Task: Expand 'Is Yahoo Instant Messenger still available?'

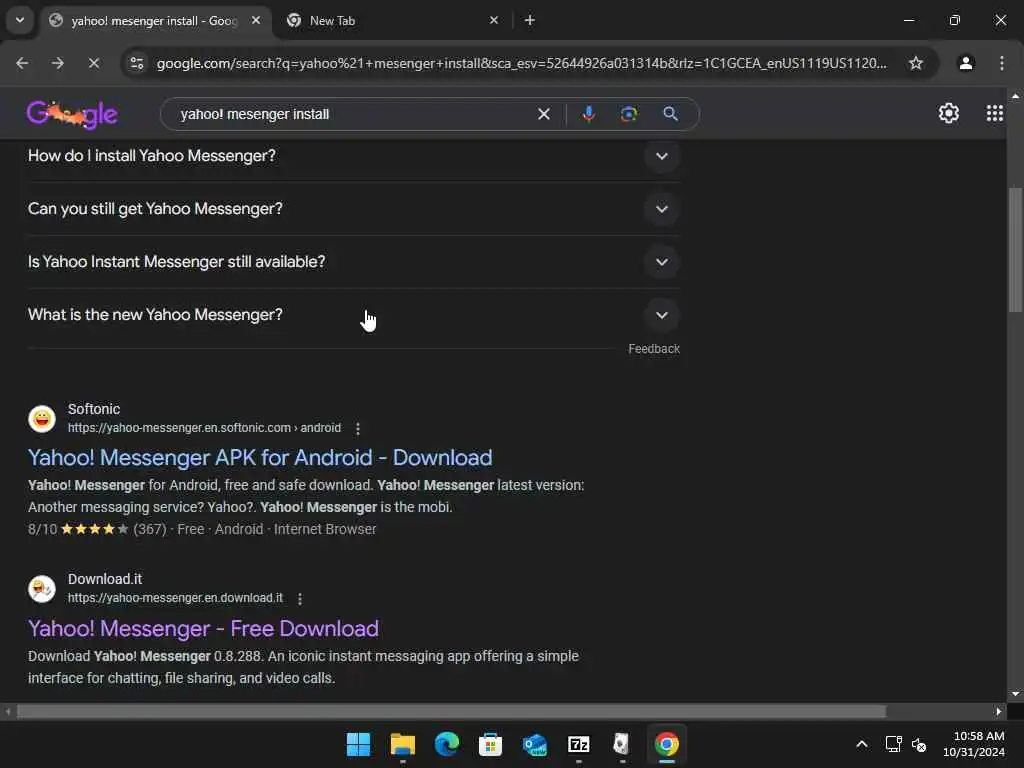Action: click(353, 262)
